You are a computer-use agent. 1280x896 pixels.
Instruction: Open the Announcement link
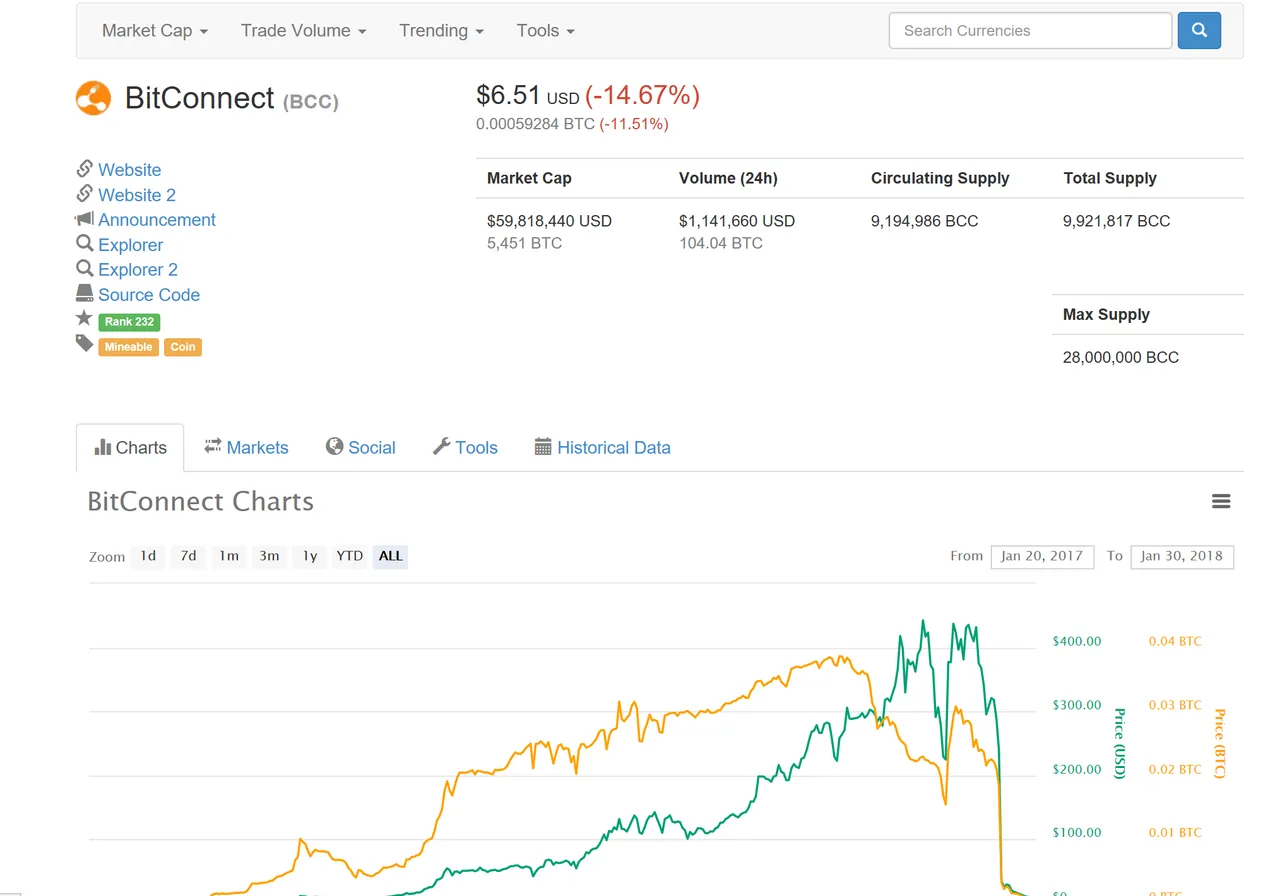157,220
